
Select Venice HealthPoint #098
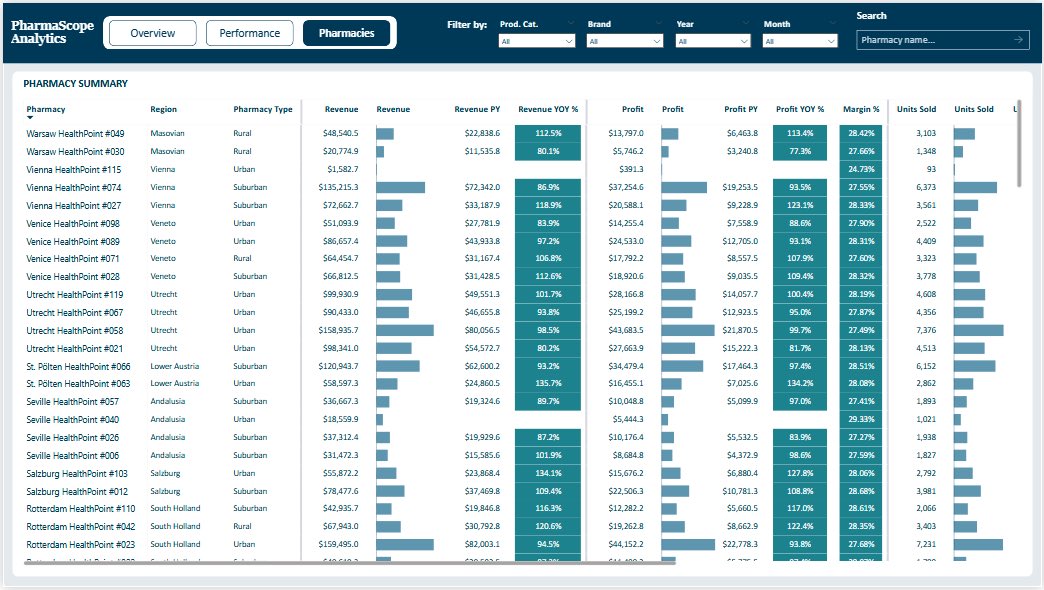[73, 223]
